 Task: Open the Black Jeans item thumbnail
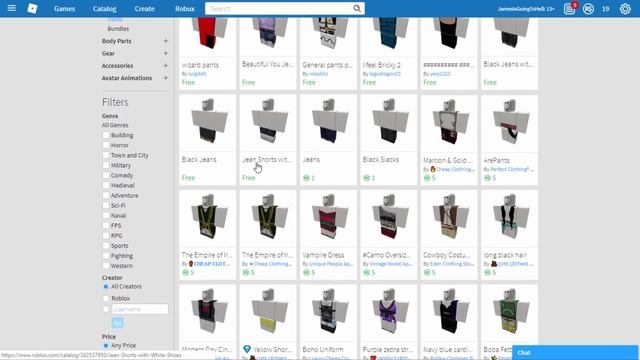(x=207, y=123)
